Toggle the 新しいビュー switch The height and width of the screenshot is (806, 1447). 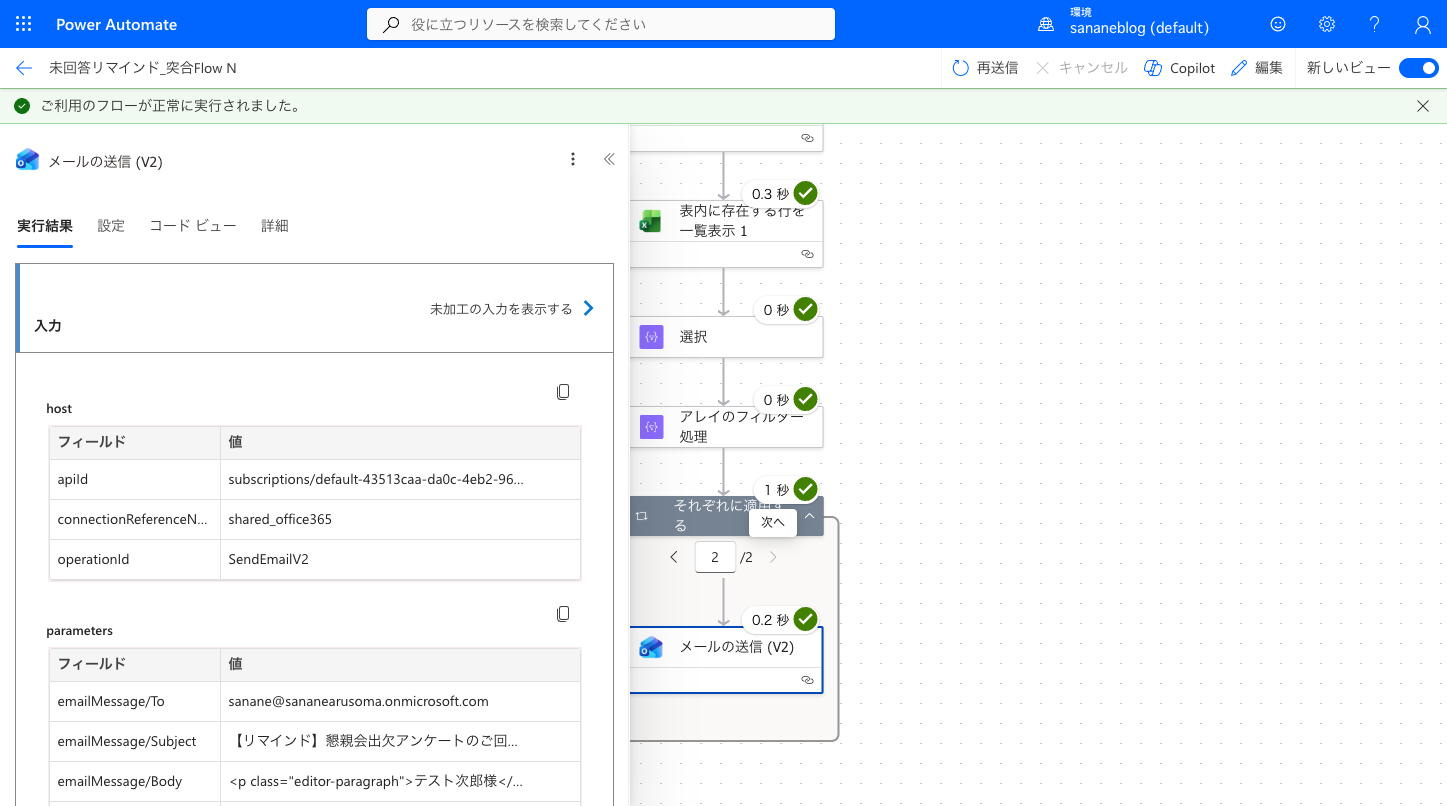tap(1418, 68)
